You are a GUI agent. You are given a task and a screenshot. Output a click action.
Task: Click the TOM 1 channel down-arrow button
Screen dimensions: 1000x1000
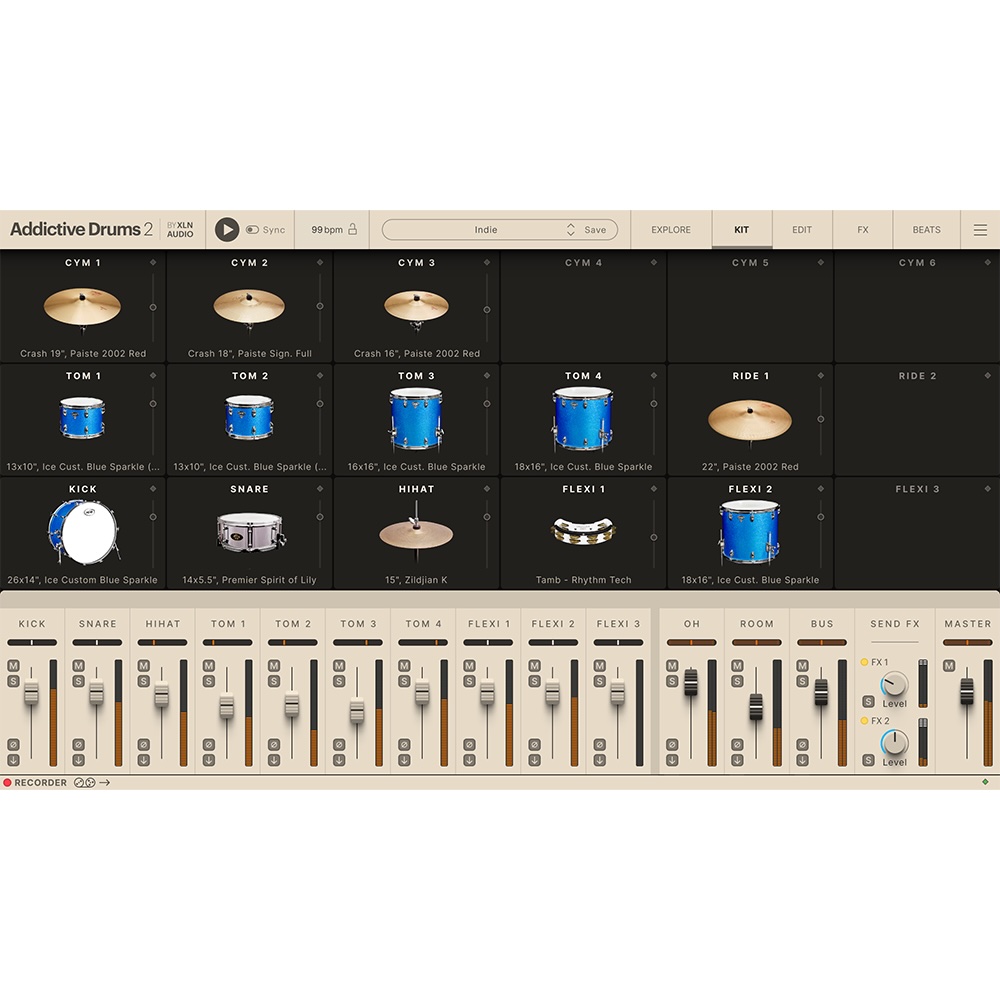click(208, 760)
